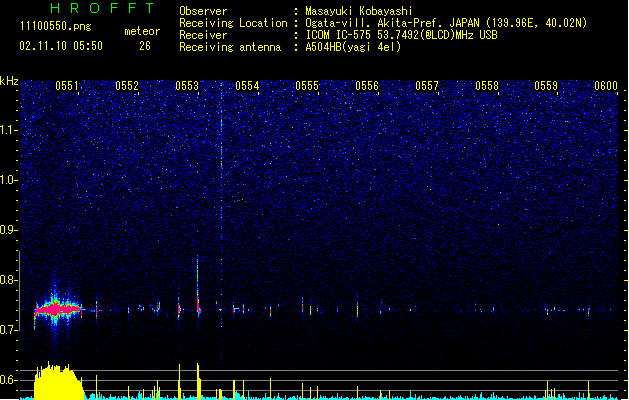Click the timestamp 02.11.10 05:50
Screen dimensions: 629x400
(x=61, y=46)
